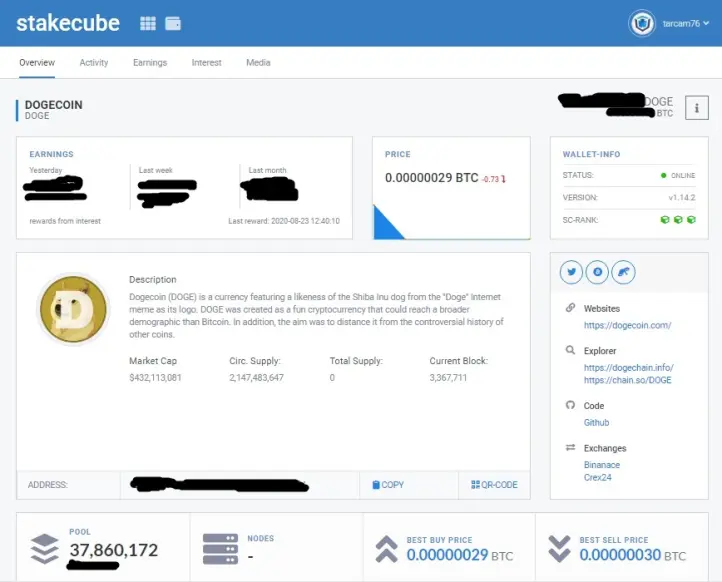Click the Nodes server icon
This screenshot has height=582, width=722.
tap(221, 549)
